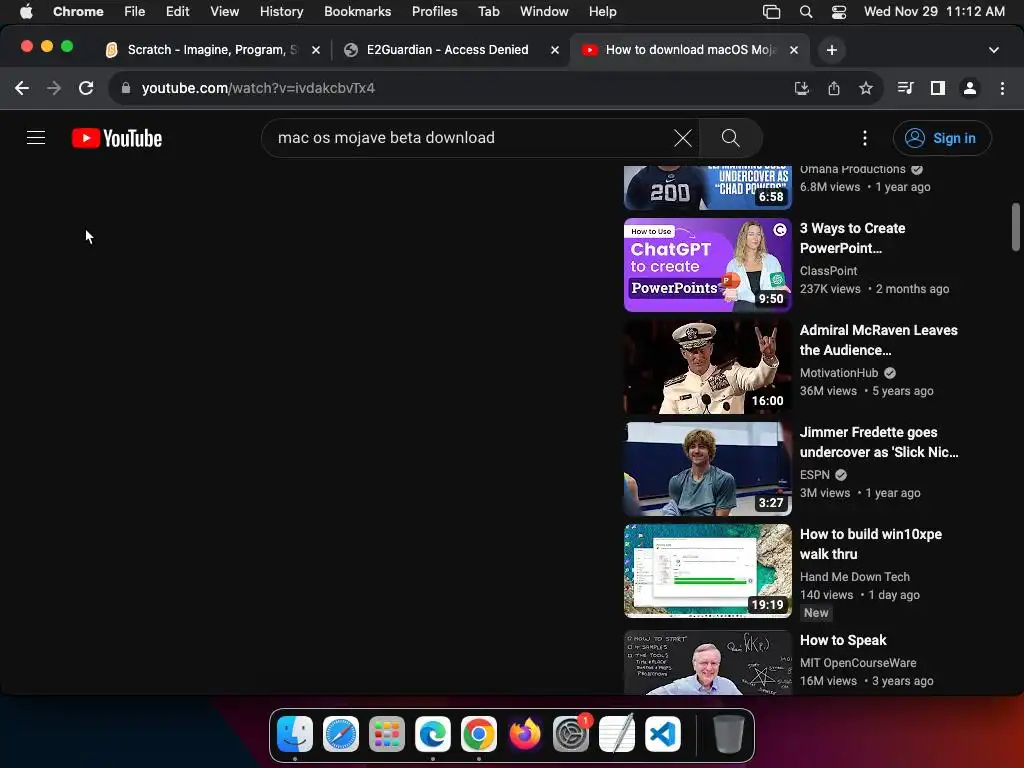Switch to Scratch - Imagine, Program tab
The width and height of the screenshot is (1024, 768).
[x=212, y=50]
